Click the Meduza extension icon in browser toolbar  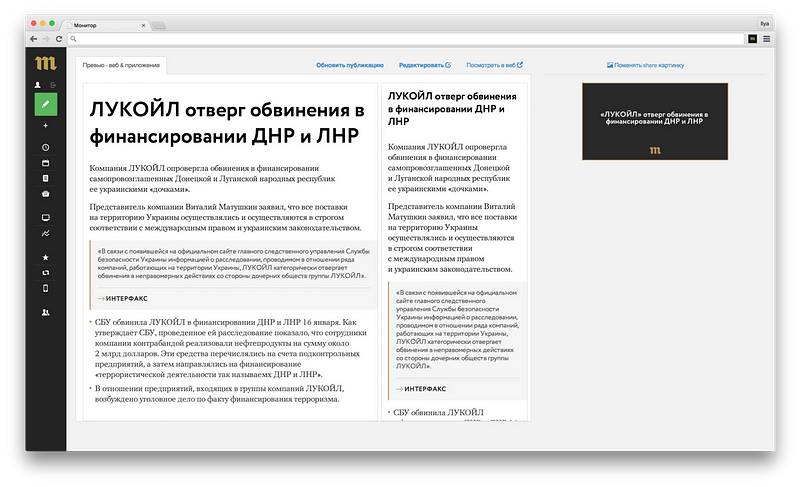753,39
